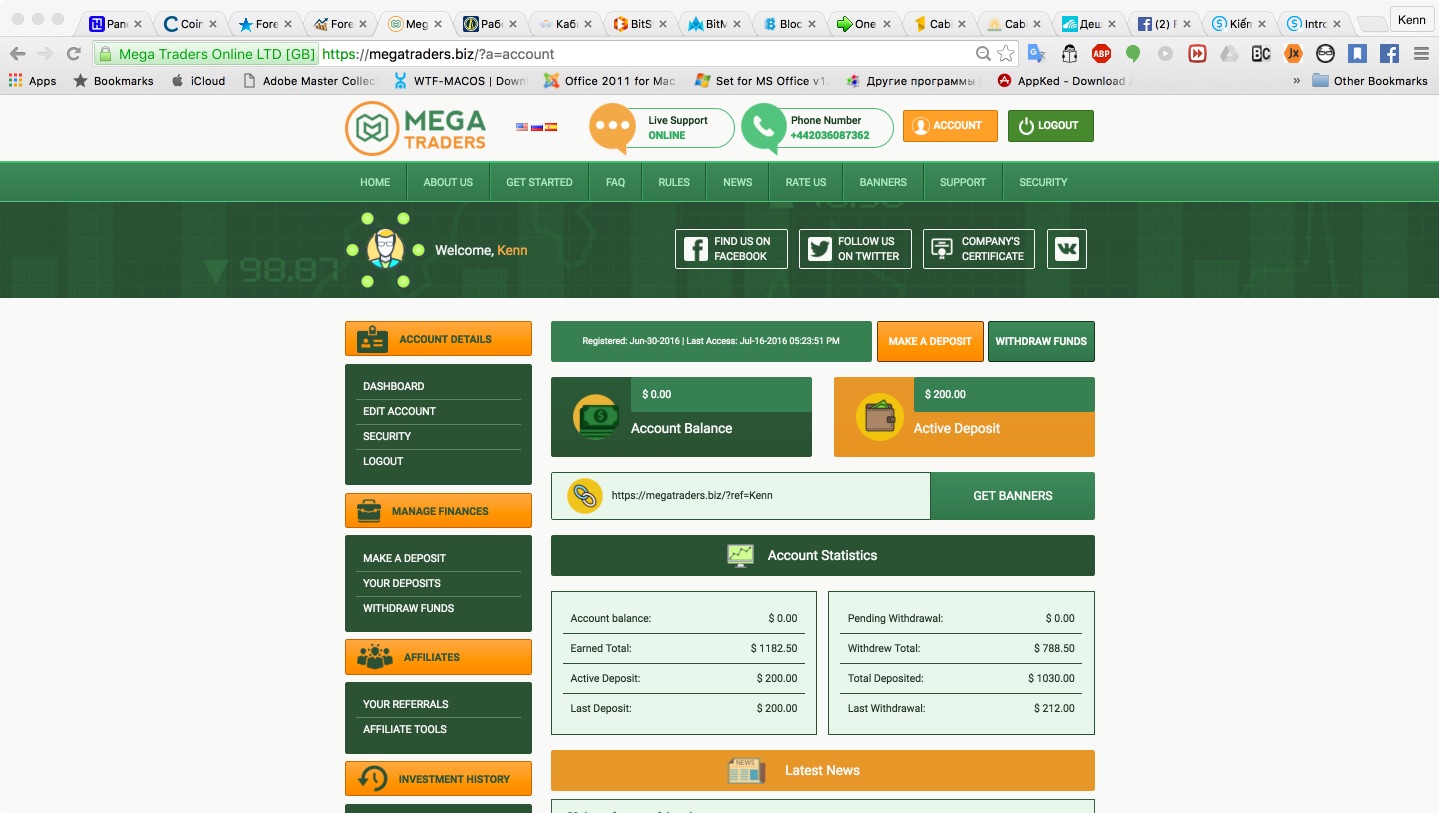The image size is (1439, 813).
Task: Click Withdrew Total value $ 788.50
Action: pos(1054,648)
